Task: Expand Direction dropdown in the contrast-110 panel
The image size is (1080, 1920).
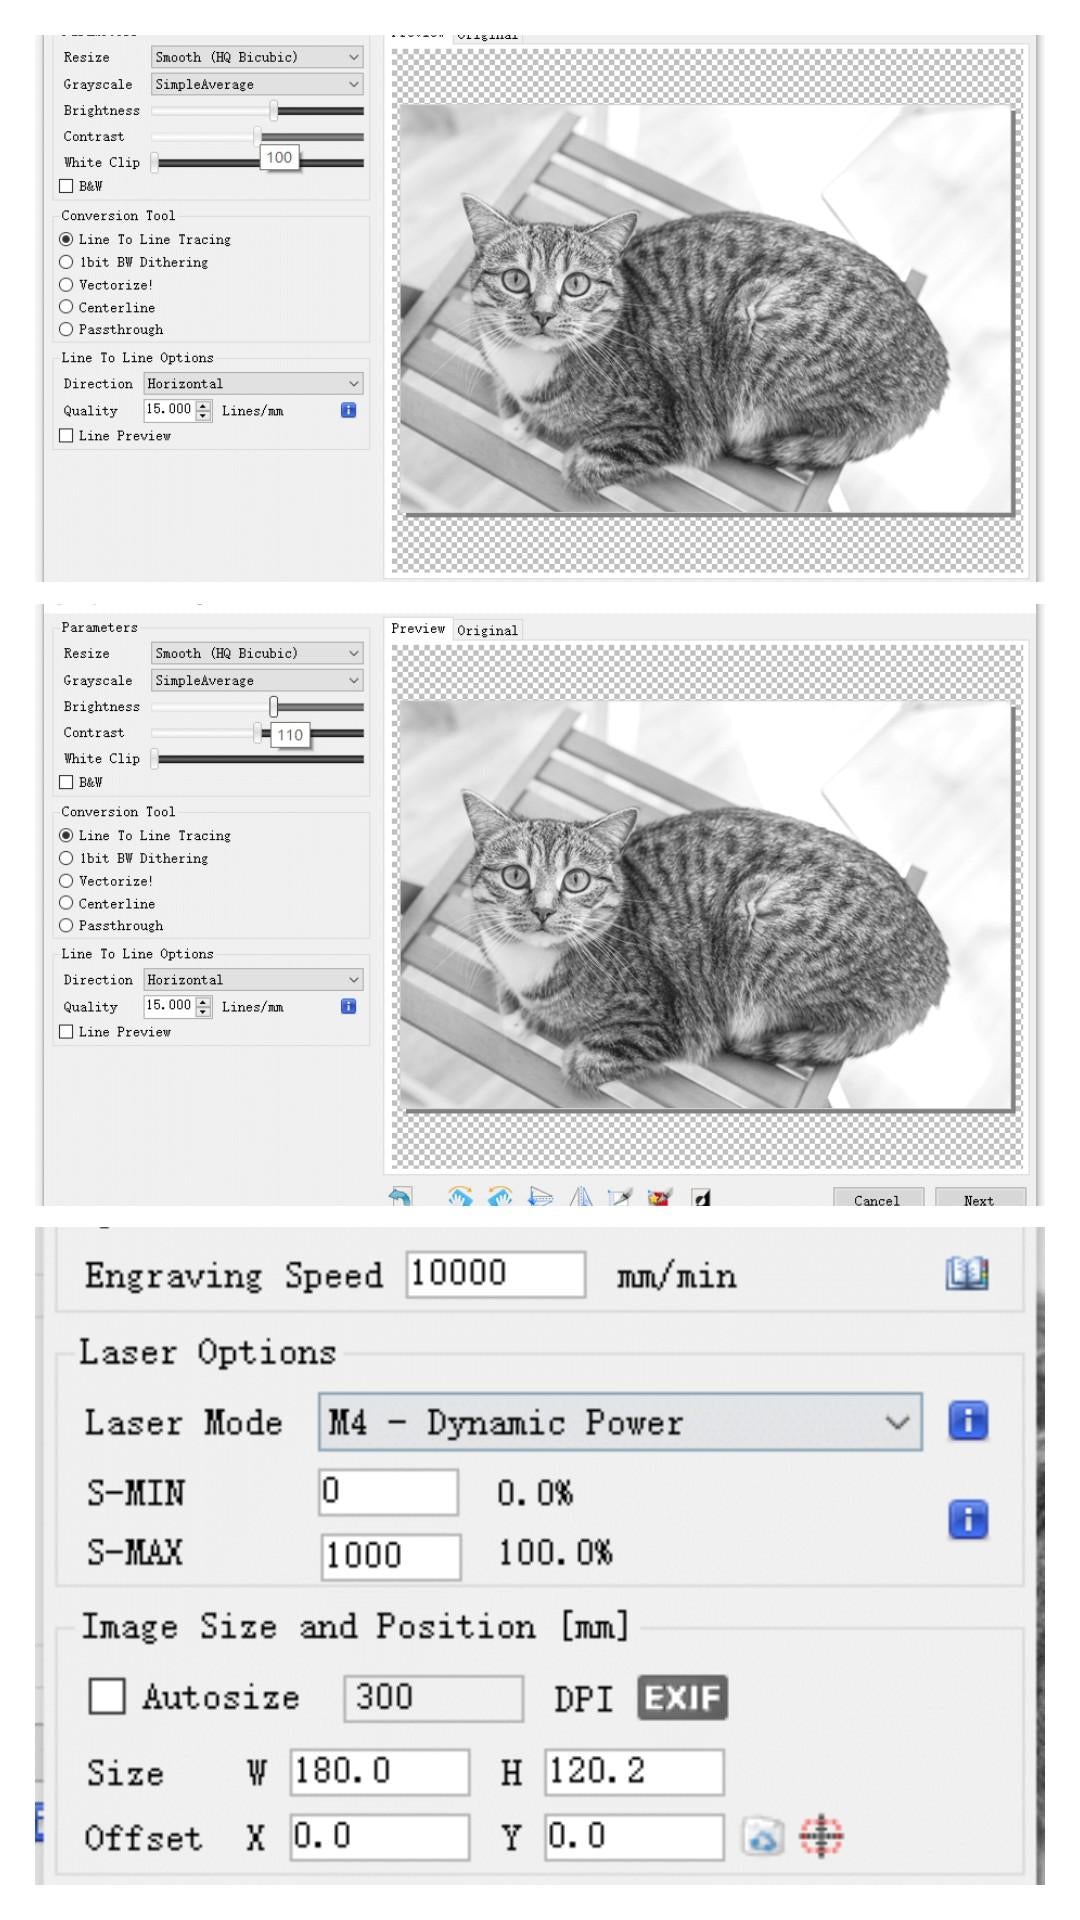Action: 253,980
